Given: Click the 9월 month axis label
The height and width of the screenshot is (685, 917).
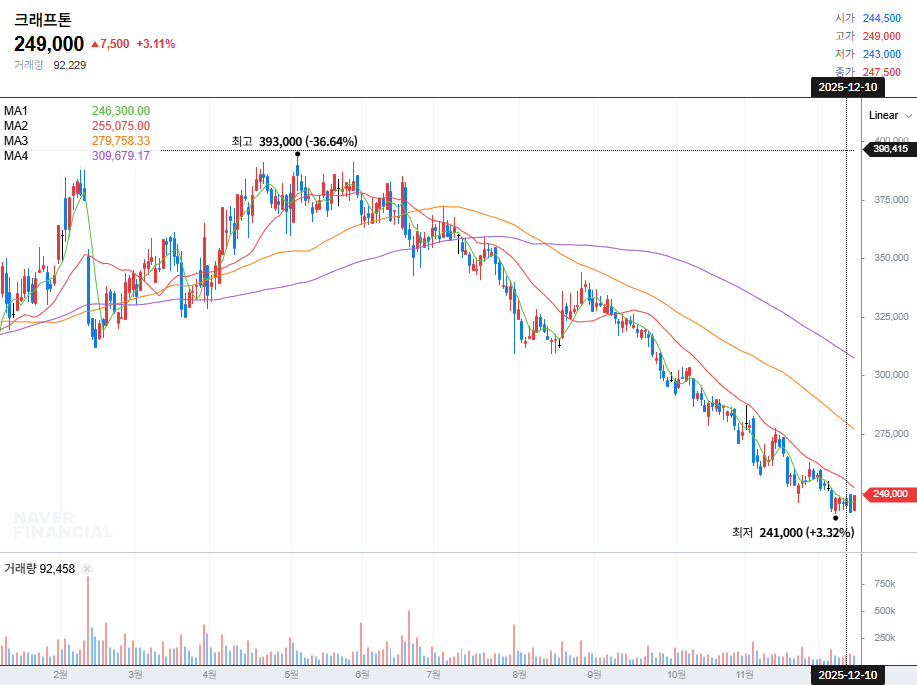Looking at the screenshot, I should [x=594, y=674].
